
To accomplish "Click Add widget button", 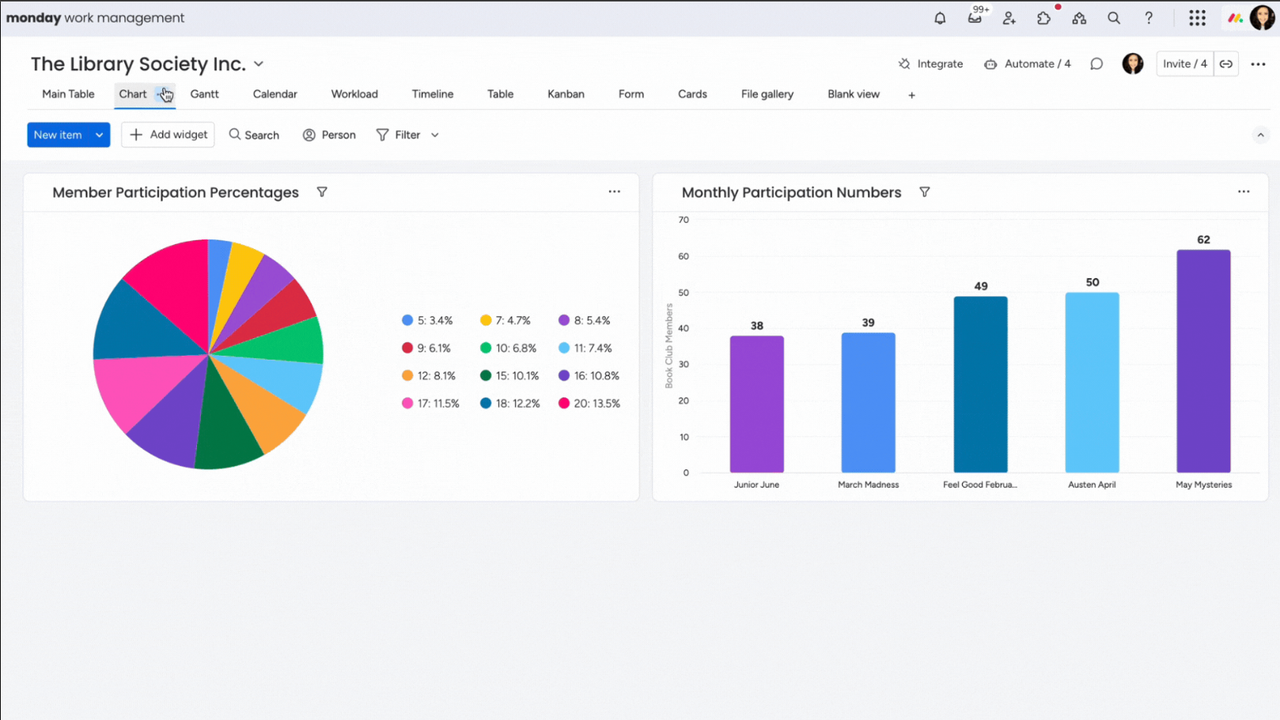I will coord(168,135).
